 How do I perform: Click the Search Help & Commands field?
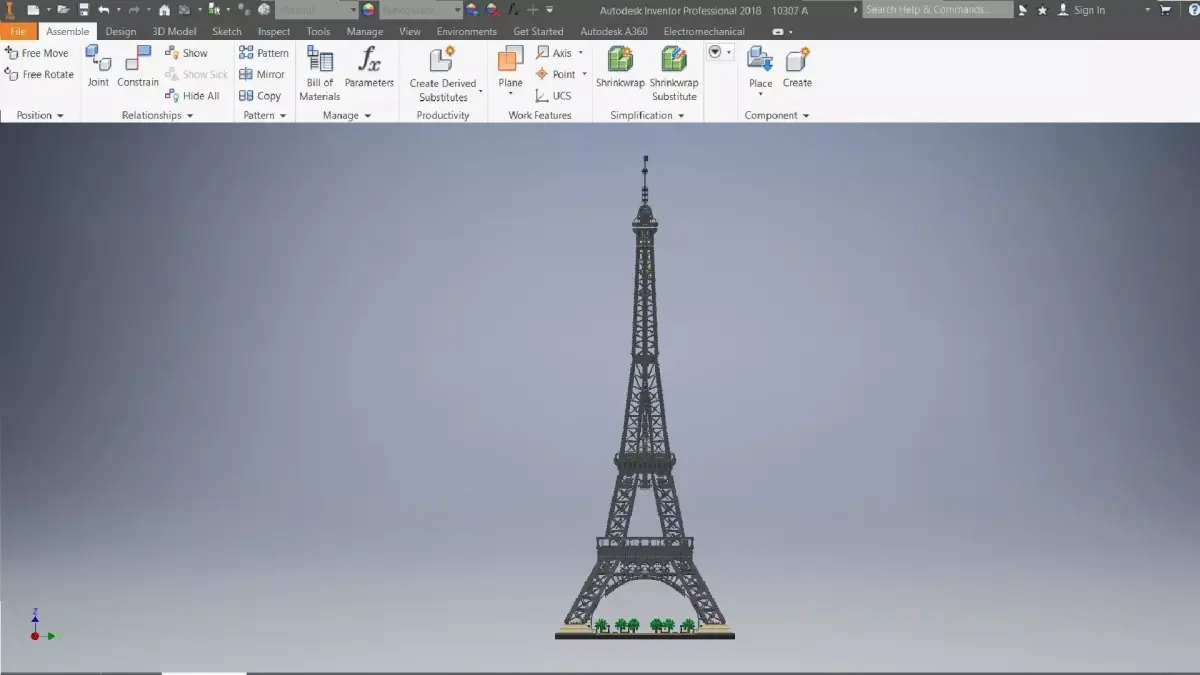937,10
